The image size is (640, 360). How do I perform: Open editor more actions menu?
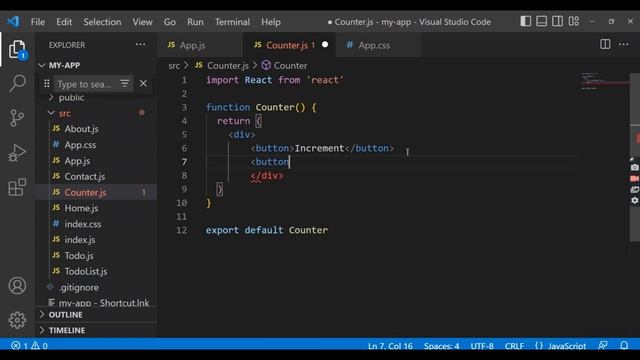624,44
